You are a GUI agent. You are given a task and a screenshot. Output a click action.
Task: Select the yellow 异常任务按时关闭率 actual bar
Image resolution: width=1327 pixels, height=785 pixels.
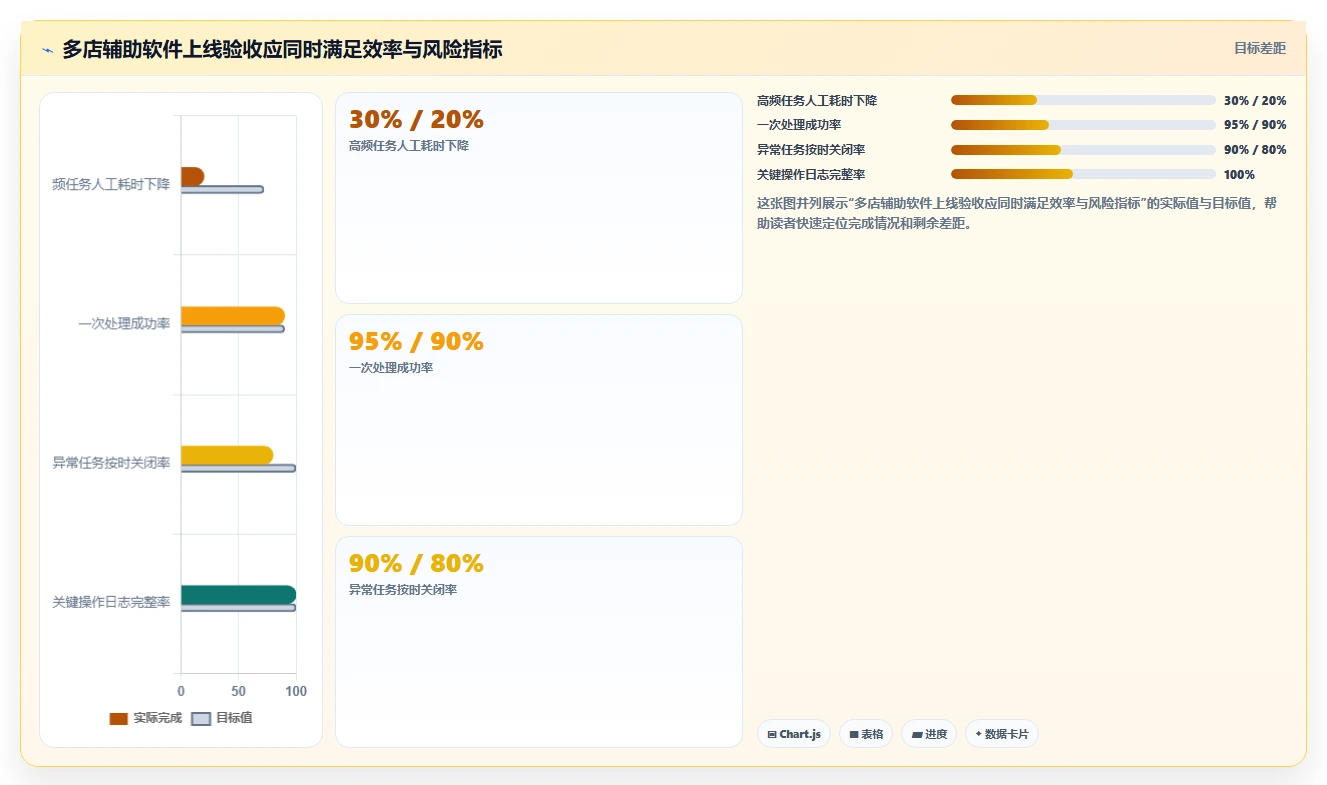[x=227, y=455]
